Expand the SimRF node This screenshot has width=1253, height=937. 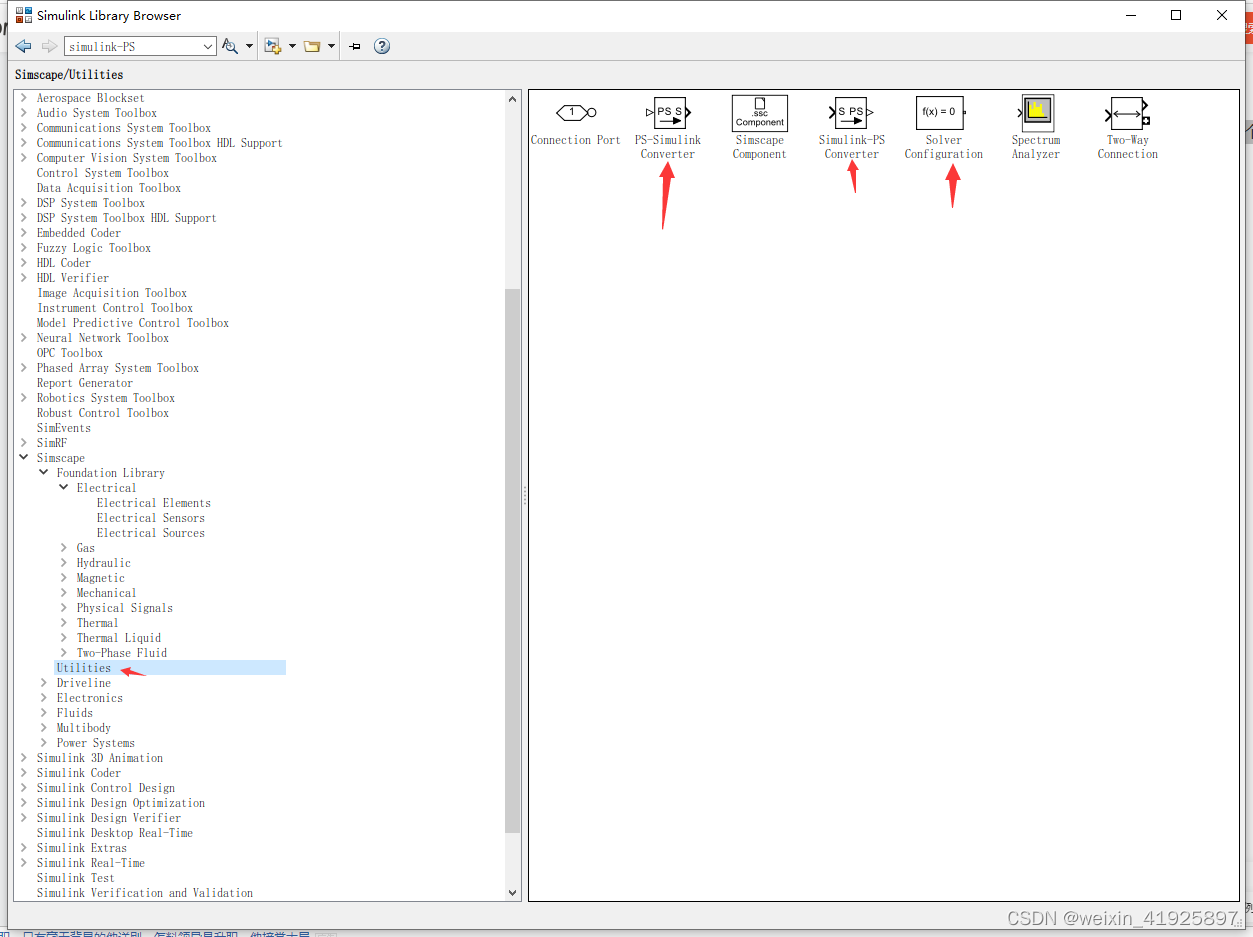[x=24, y=443]
